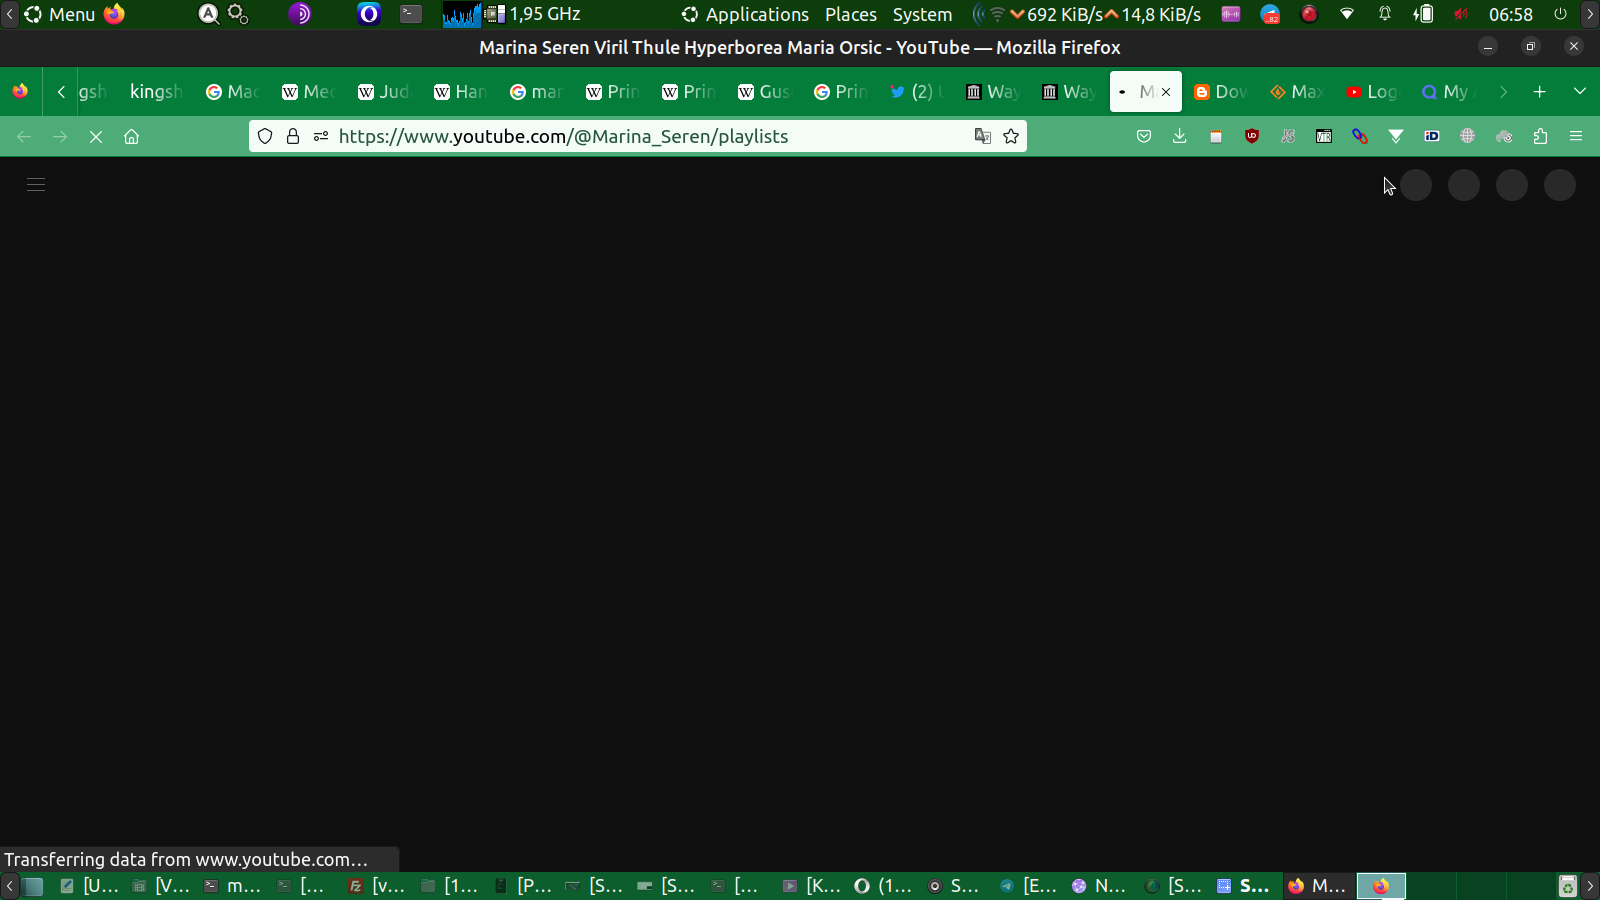This screenshot has width=1600, height=900.
Task: Open the power shutdown menu
Action: point(1560,14)
